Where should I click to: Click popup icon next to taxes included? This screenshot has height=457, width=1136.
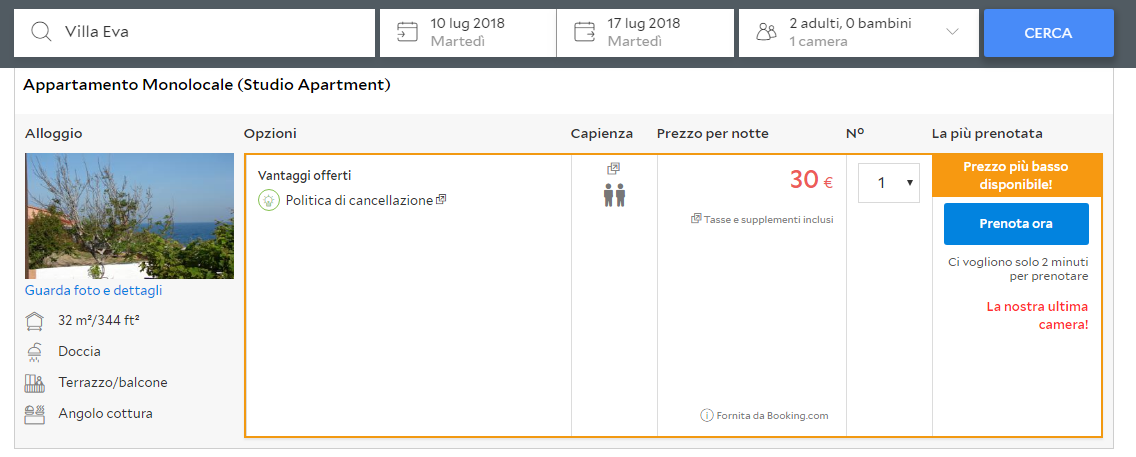(696, 219)
